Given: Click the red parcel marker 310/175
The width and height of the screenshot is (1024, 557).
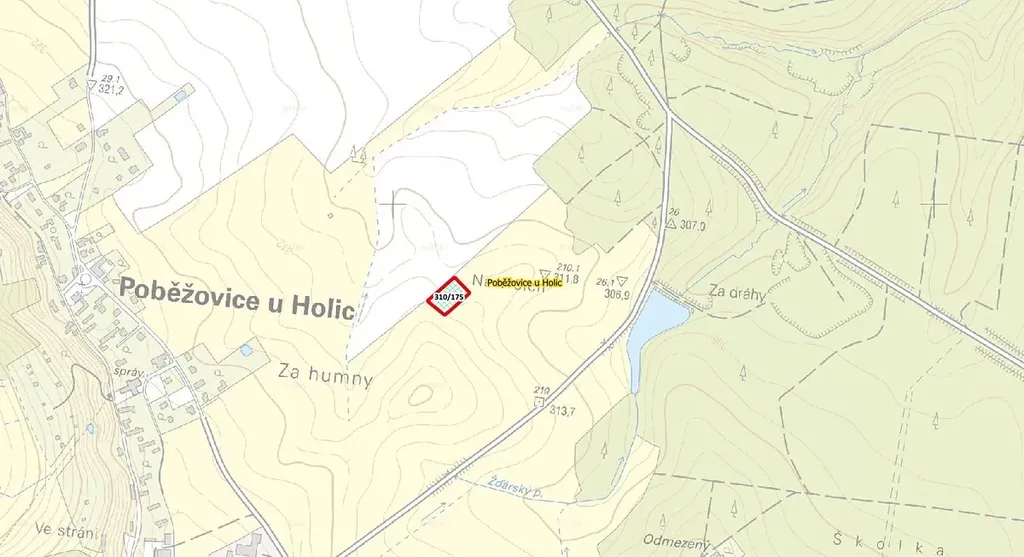Looking at the screenshot, I should [x=449, y=296].
